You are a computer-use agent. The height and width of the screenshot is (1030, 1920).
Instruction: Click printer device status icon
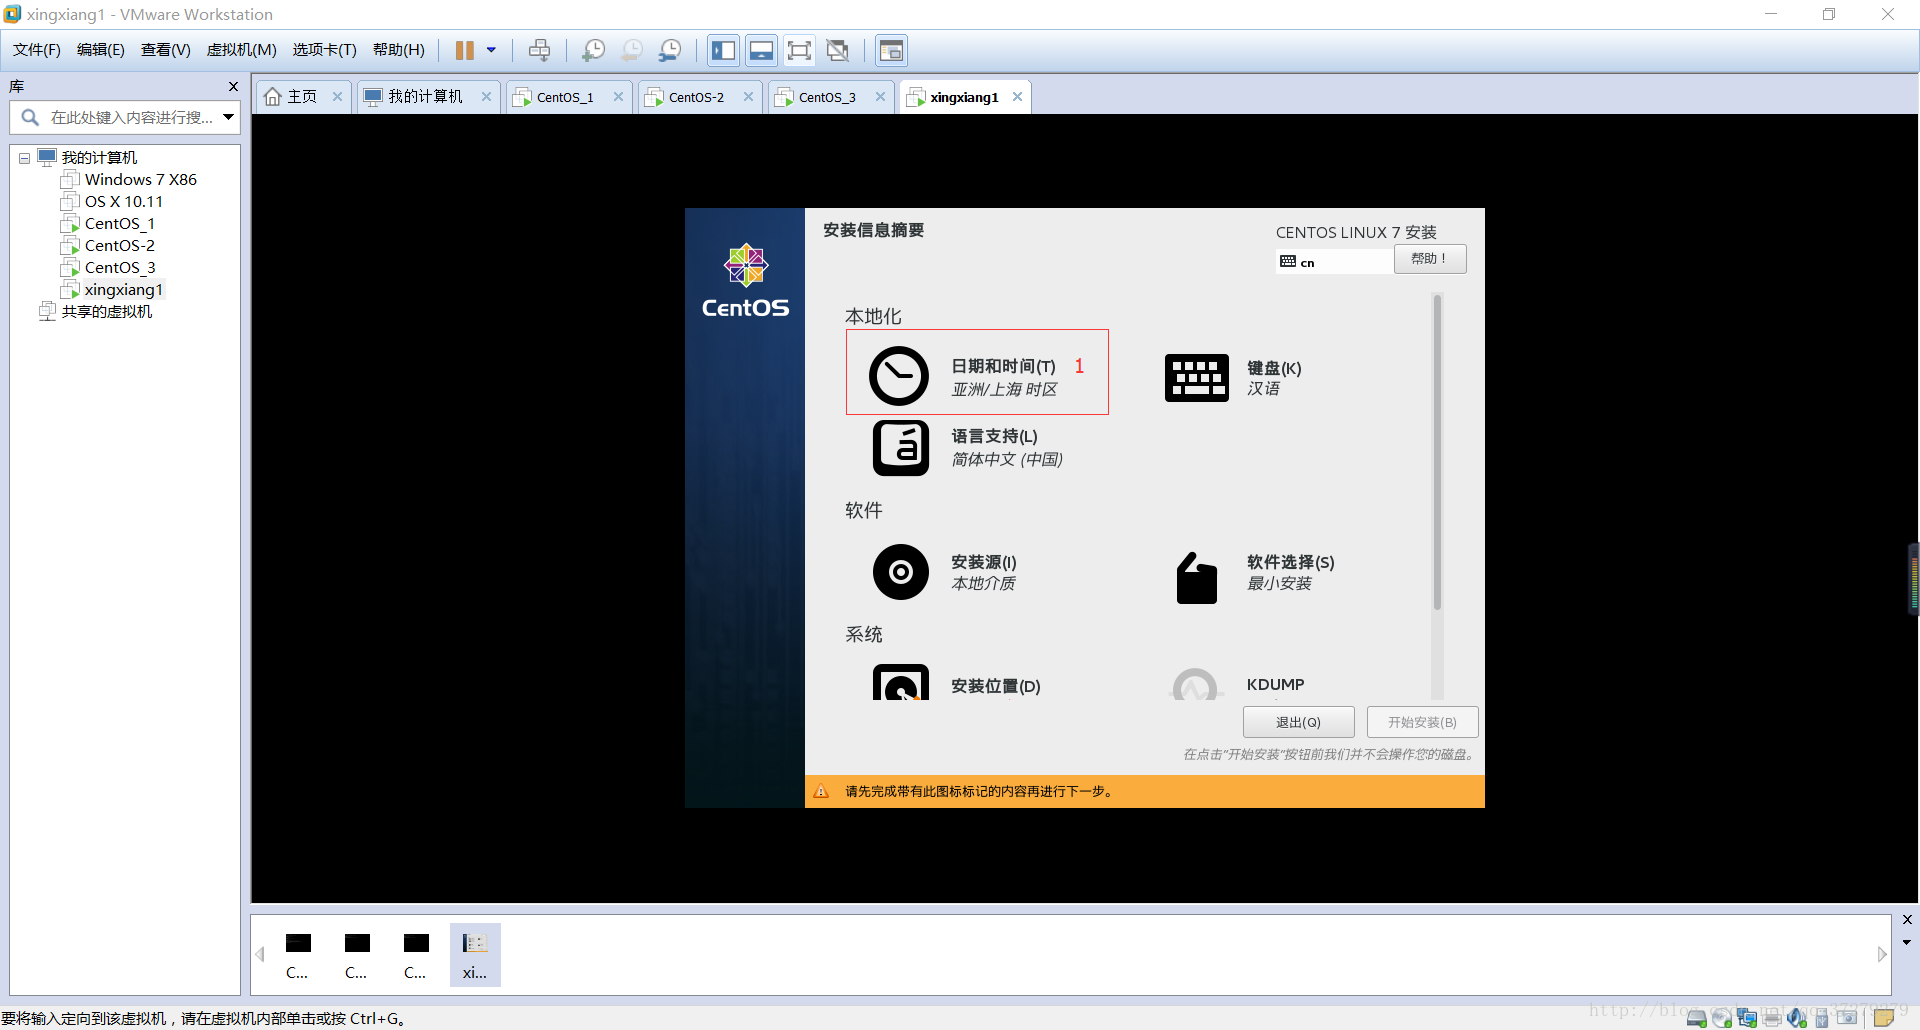(1772, 1018)
